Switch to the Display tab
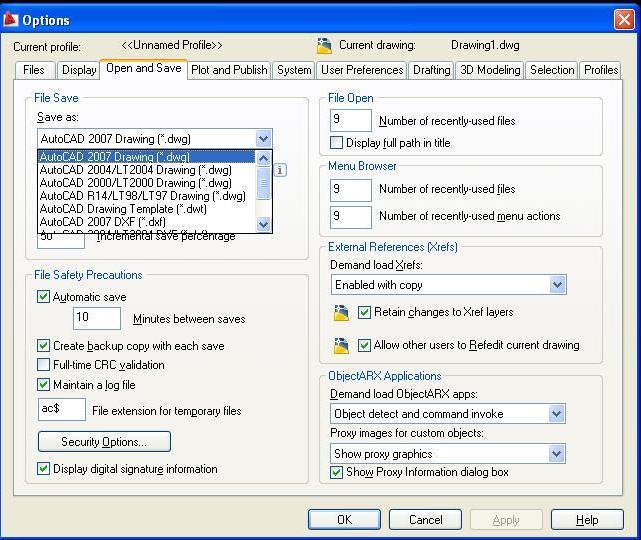The height and width of the screenshot is (540, 641). 79,70
